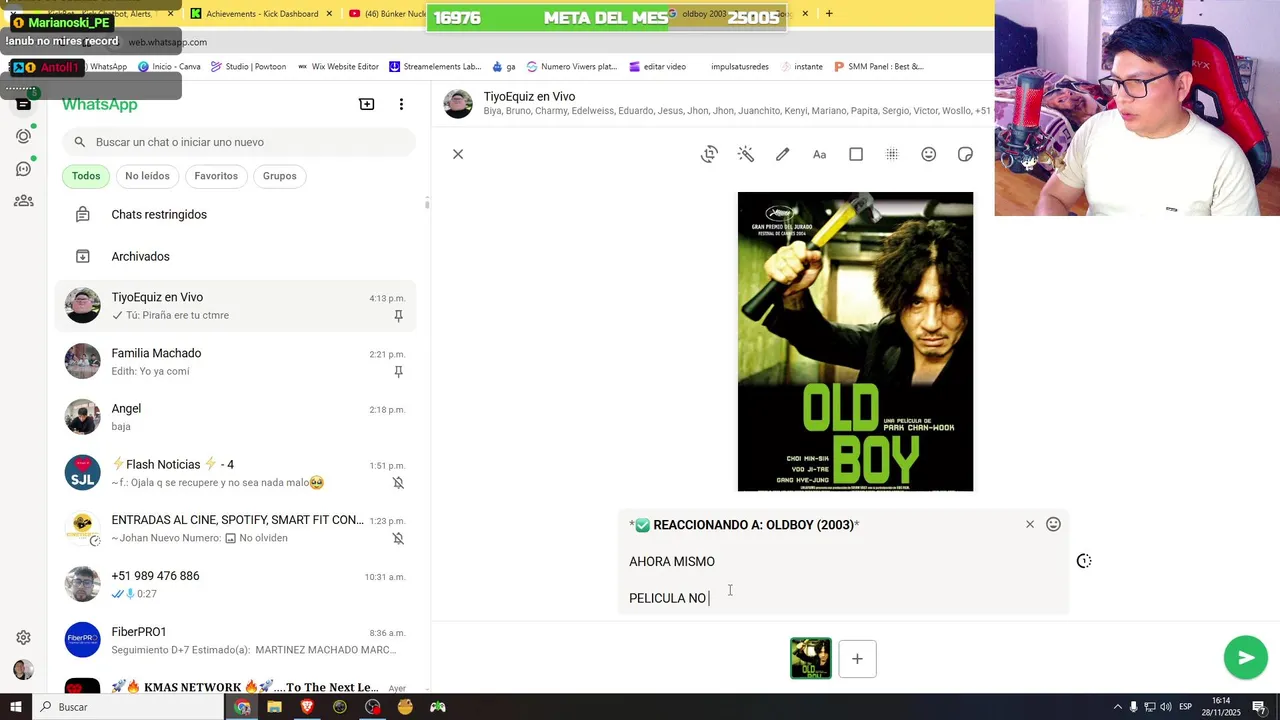Open SMM Panel bookmark
1280x720 pixels.
point(878,67)
